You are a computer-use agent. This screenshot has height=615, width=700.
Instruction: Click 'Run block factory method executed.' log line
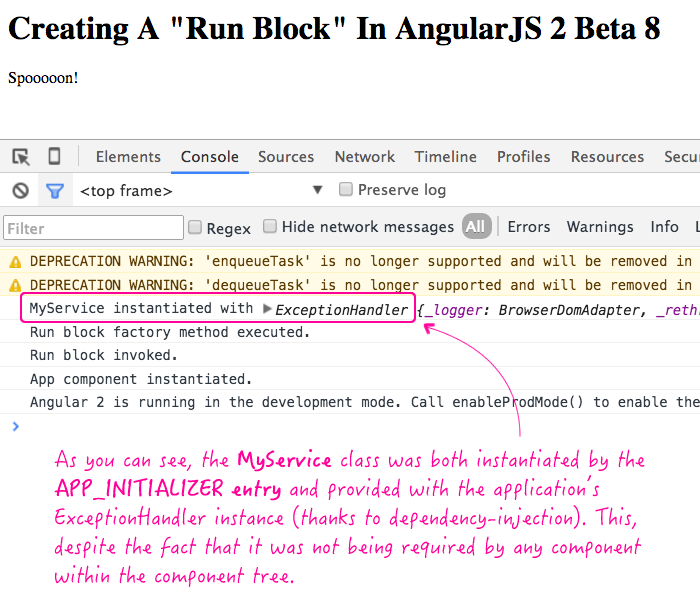coord(170,332)
